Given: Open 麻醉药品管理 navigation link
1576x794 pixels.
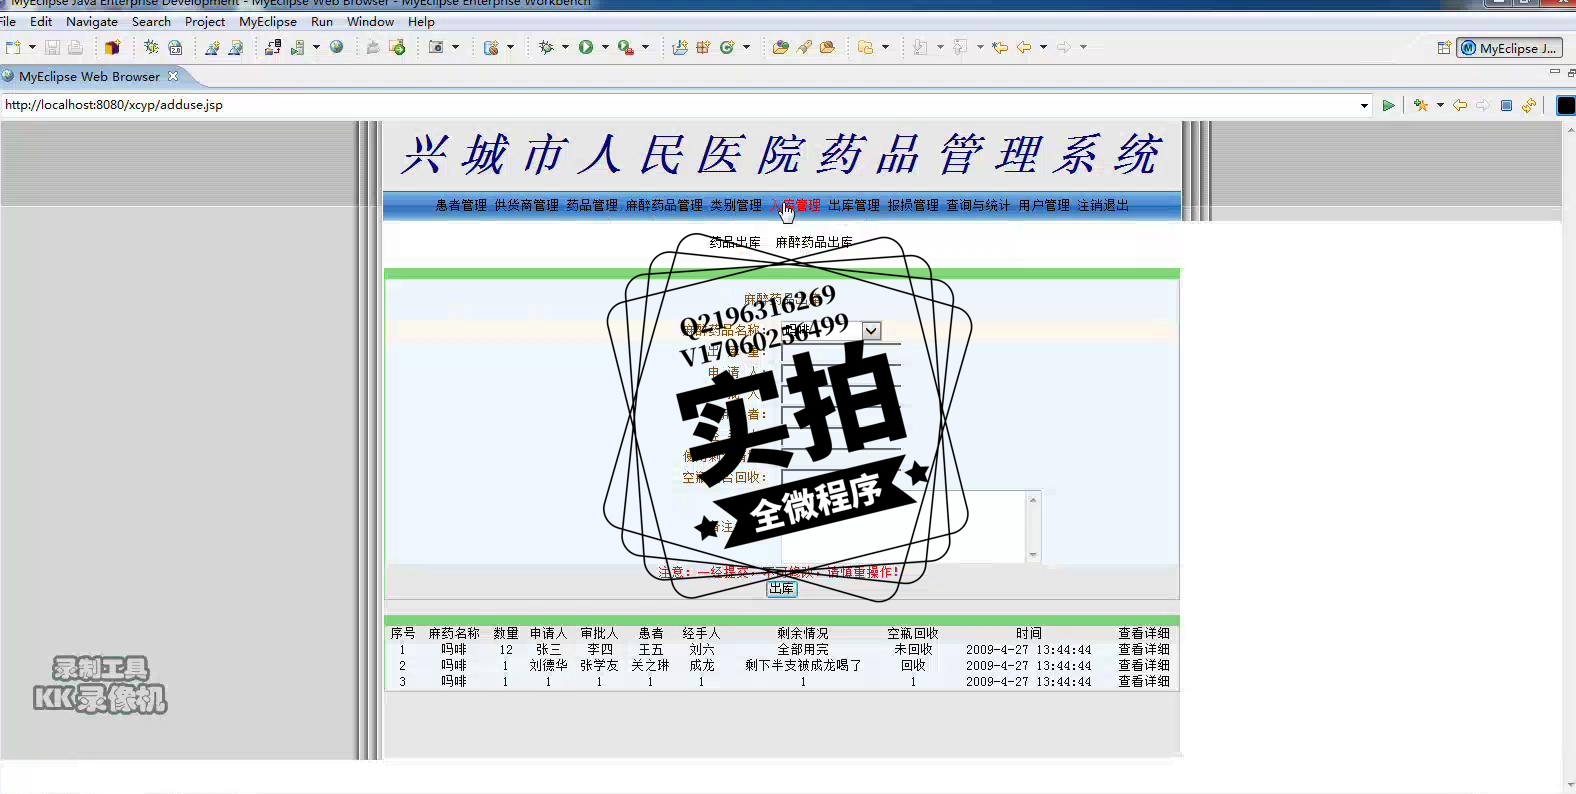Looking at the screenshot, I should (x=664, y=205).
